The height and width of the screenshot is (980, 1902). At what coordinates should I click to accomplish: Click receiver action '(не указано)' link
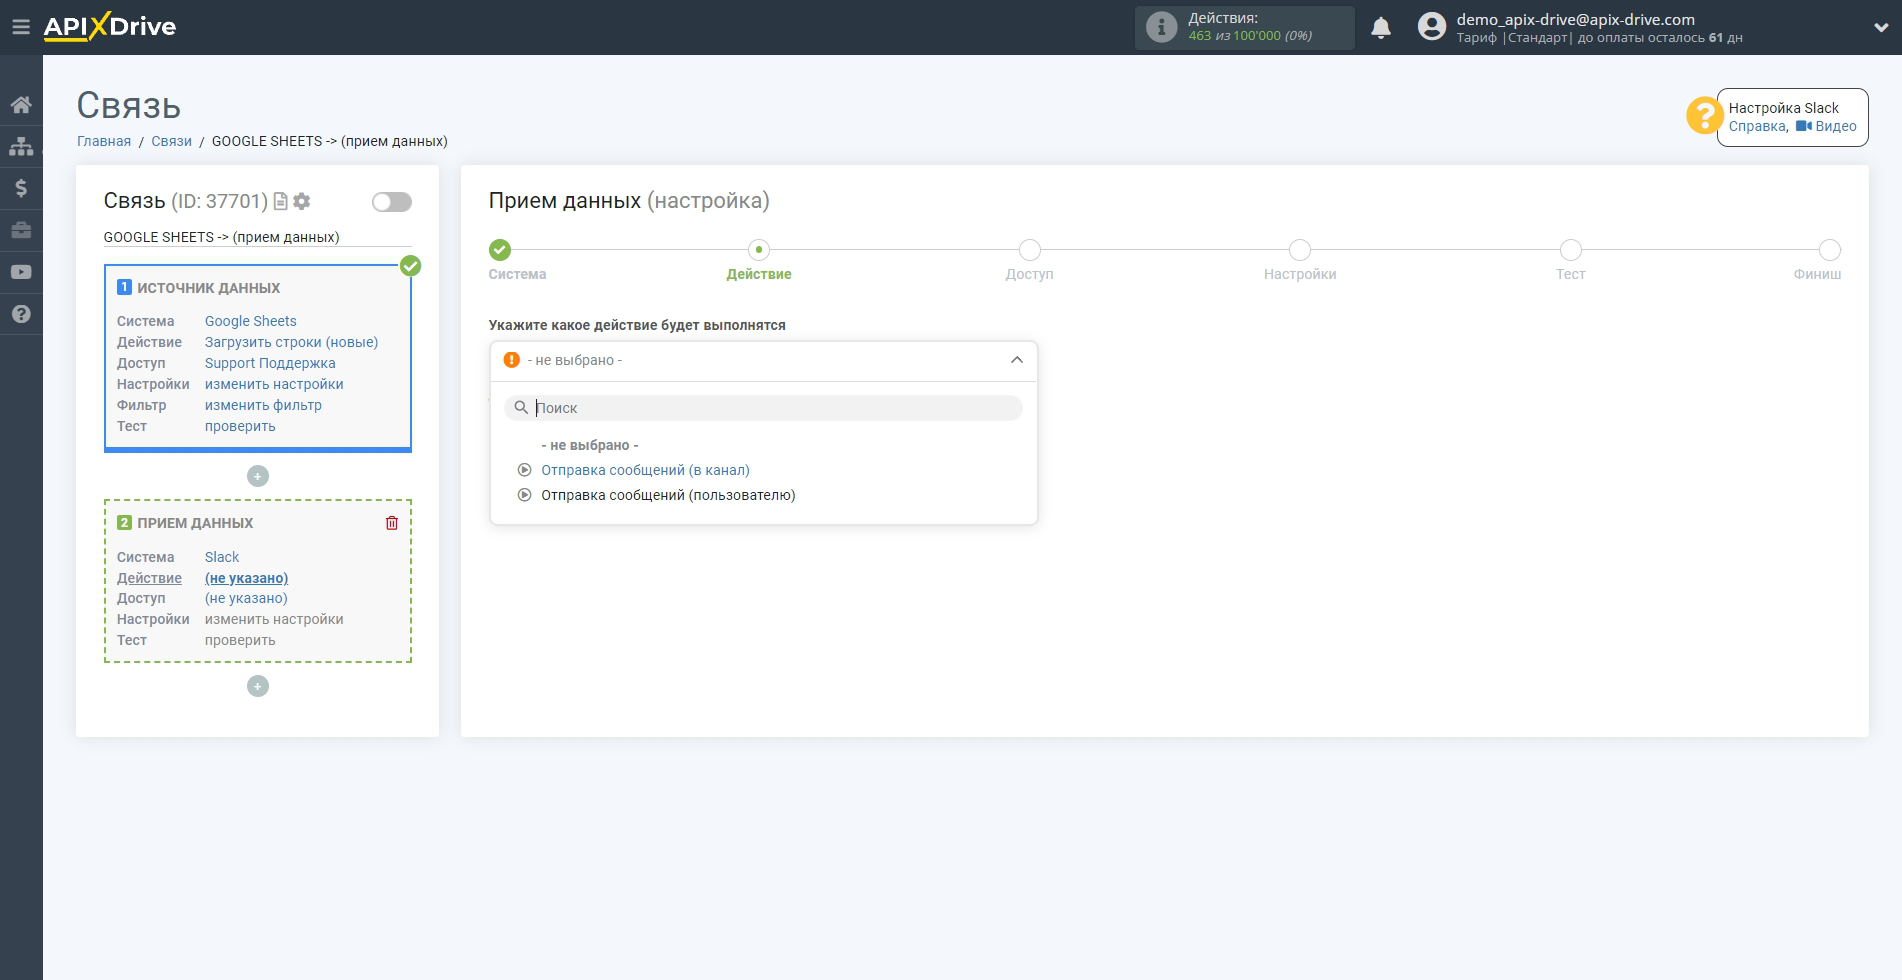tap(246, 578)
